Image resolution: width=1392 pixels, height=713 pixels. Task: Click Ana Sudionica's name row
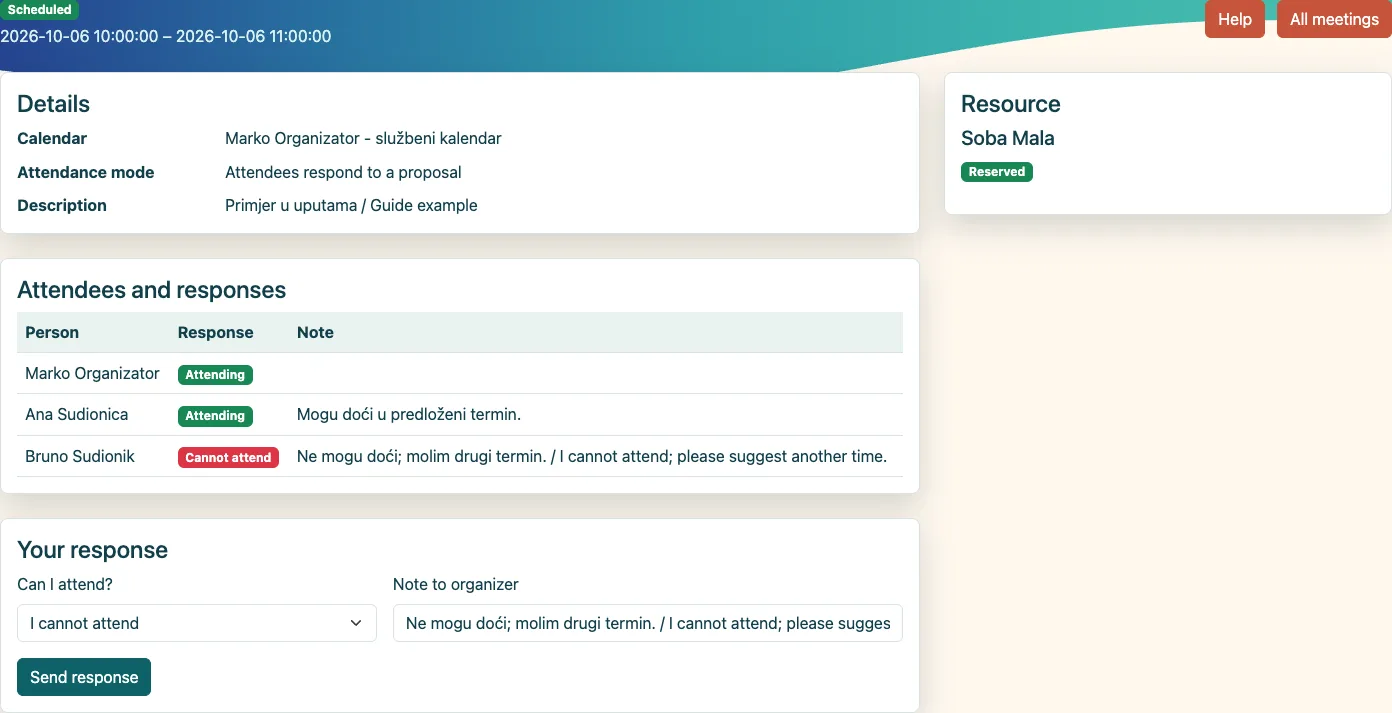(x=77, y=415)
